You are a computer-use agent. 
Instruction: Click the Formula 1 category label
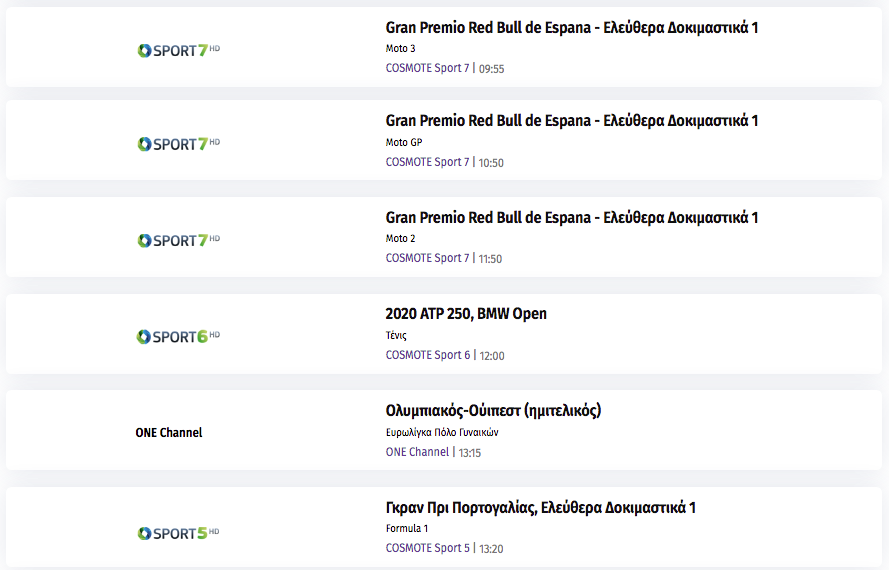point(407,528)
